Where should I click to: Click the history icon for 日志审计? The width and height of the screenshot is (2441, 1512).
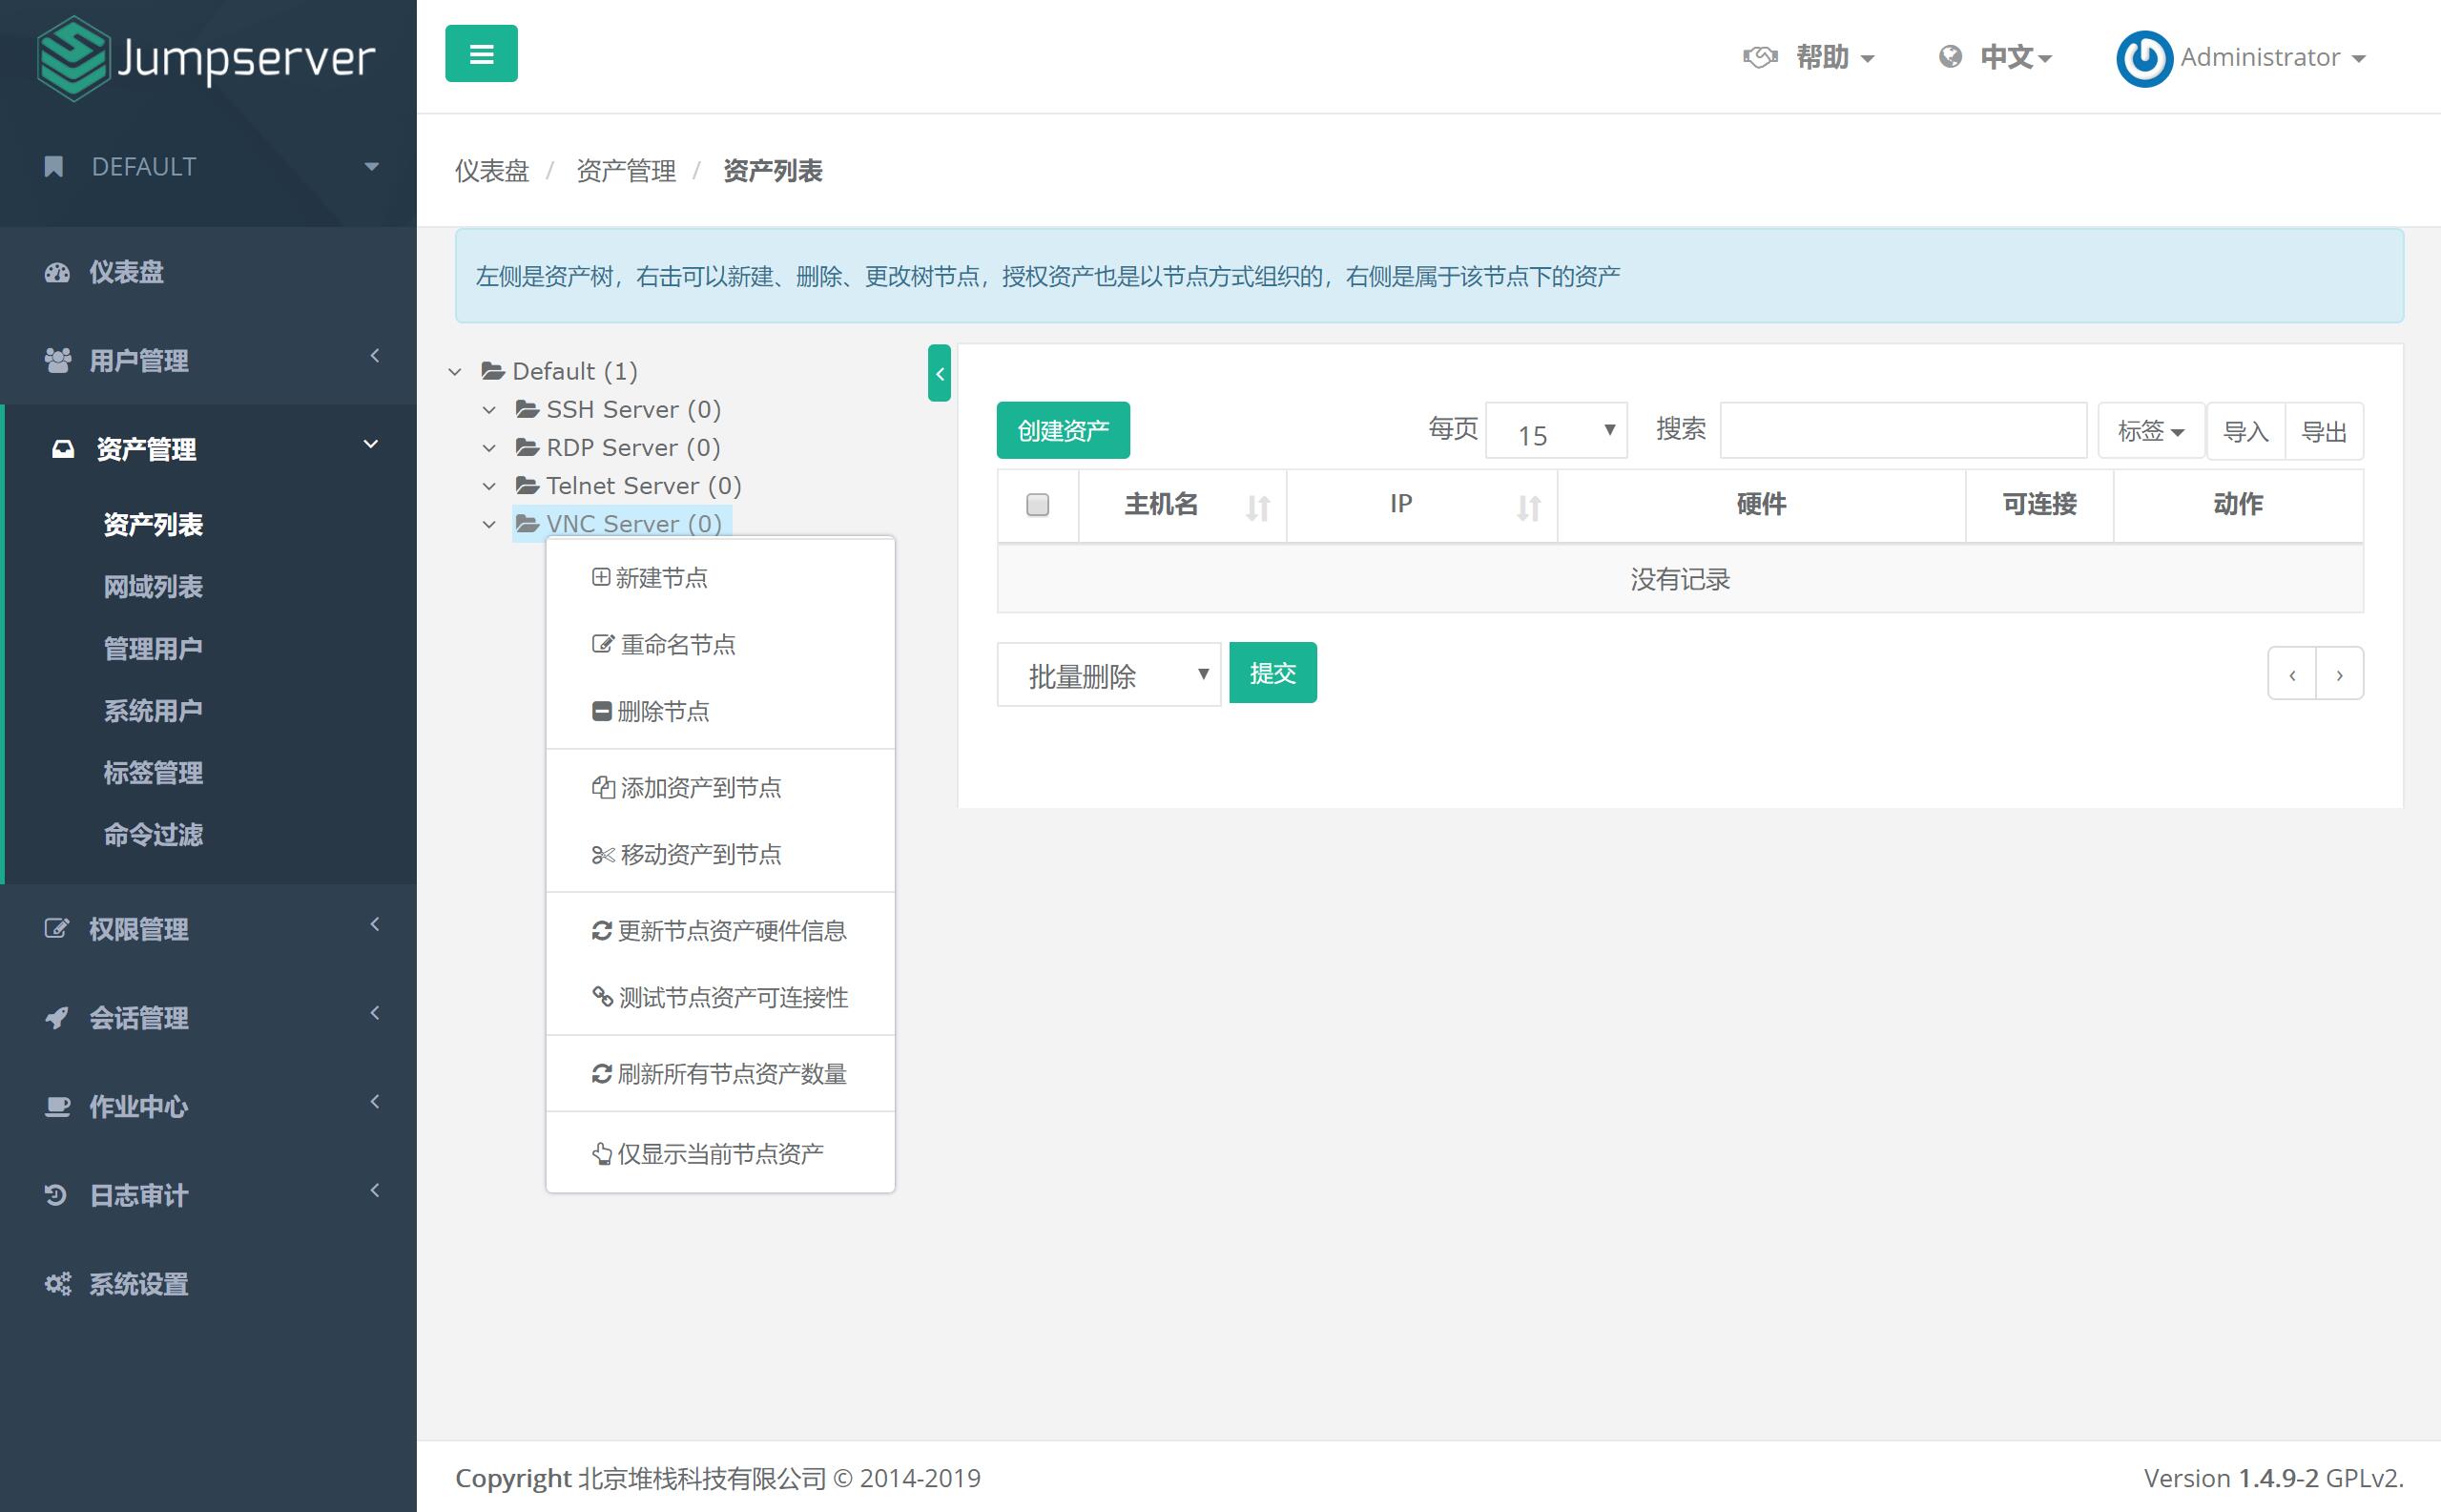(55, 1194)
